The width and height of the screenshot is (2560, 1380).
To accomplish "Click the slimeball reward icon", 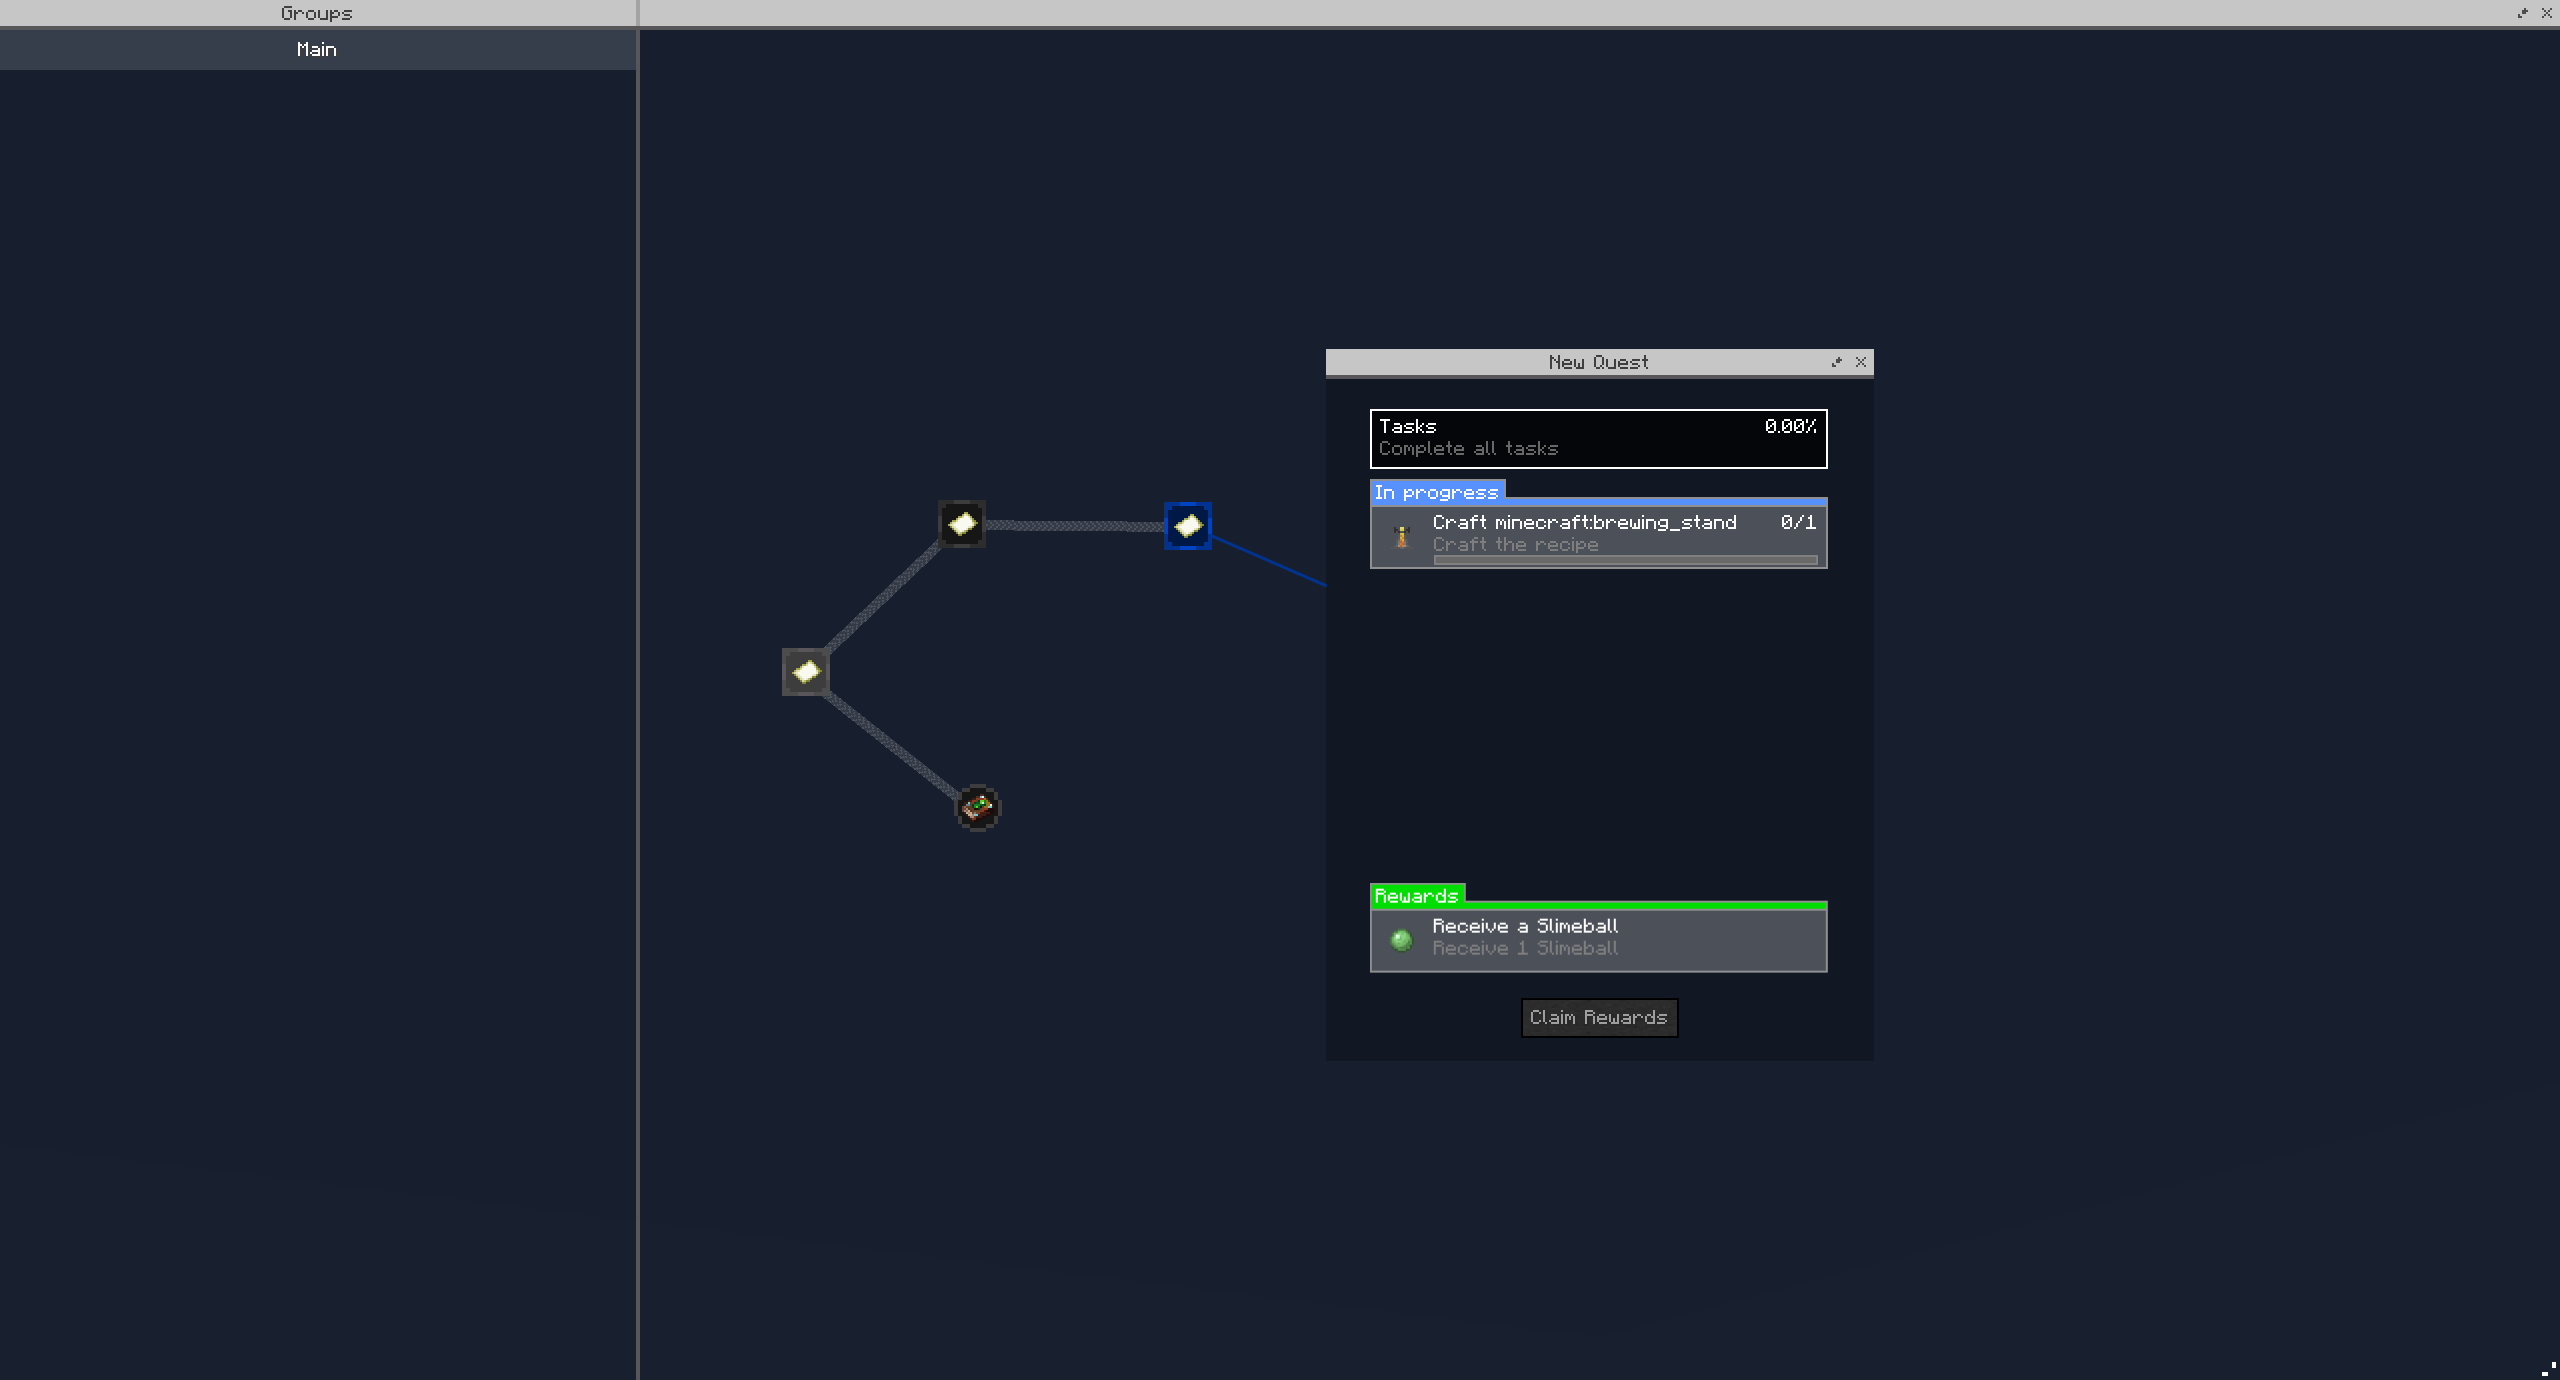I will (1403, 938).
